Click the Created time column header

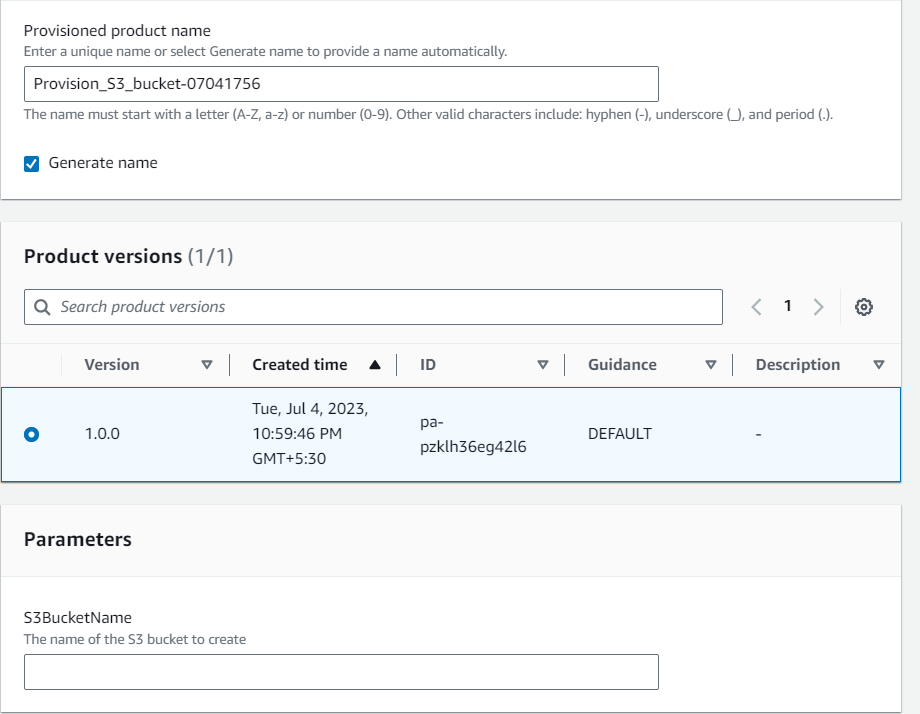[x=299, y=364]
